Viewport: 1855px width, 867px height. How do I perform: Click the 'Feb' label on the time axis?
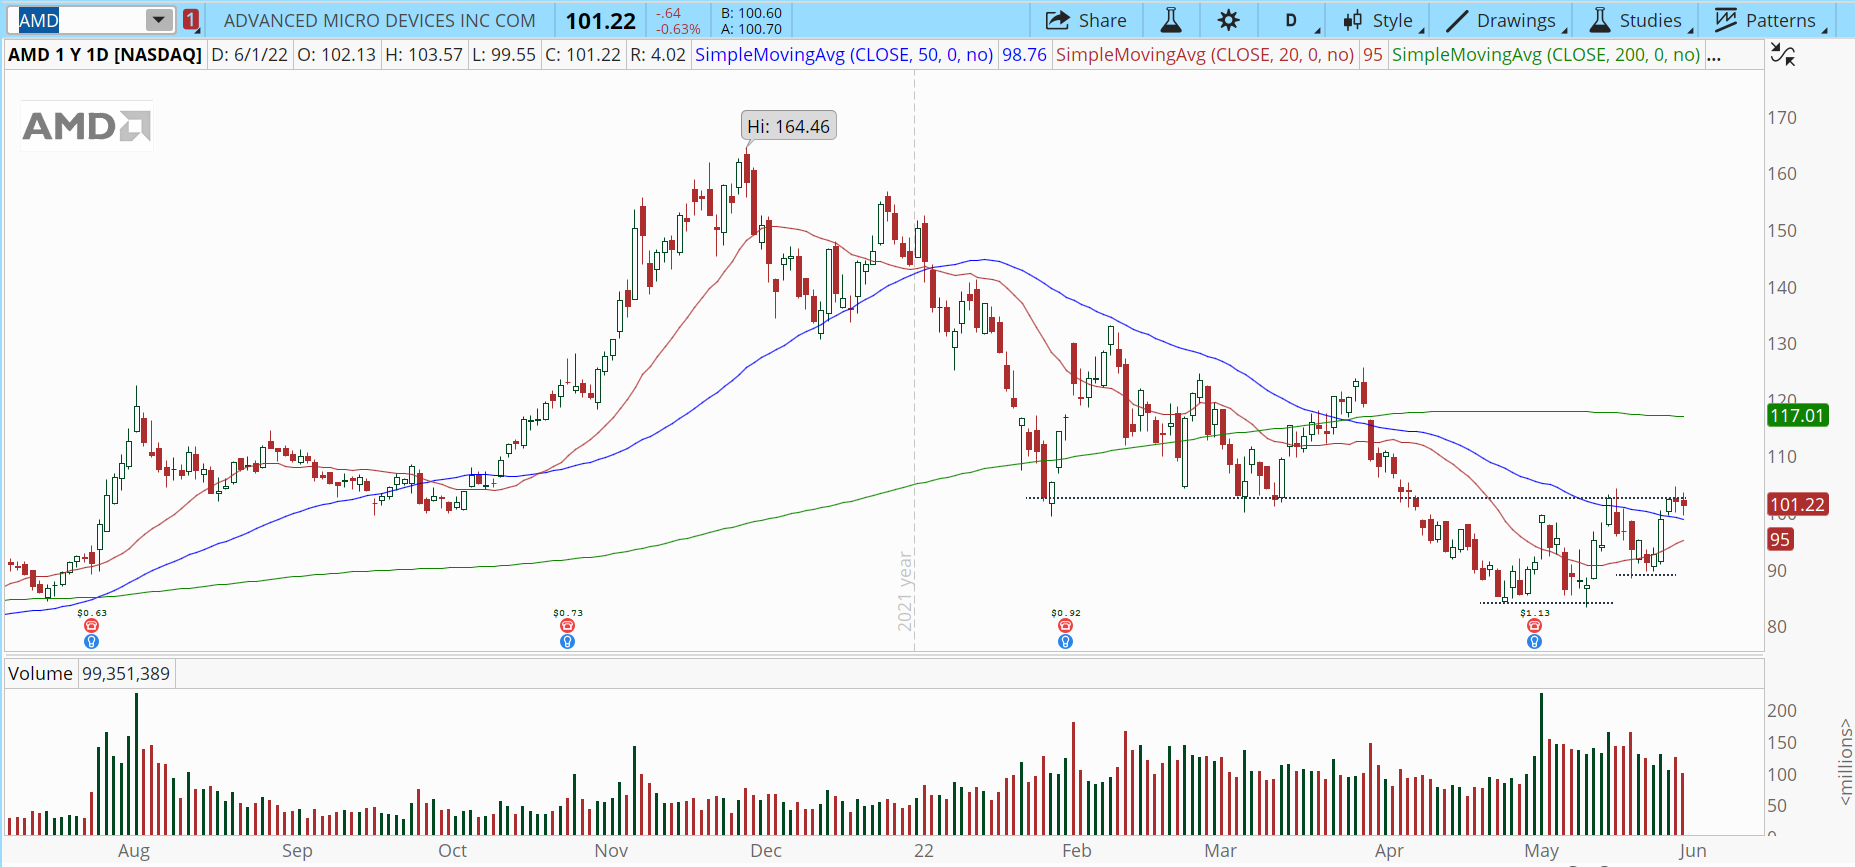[x=1077, y=850]
